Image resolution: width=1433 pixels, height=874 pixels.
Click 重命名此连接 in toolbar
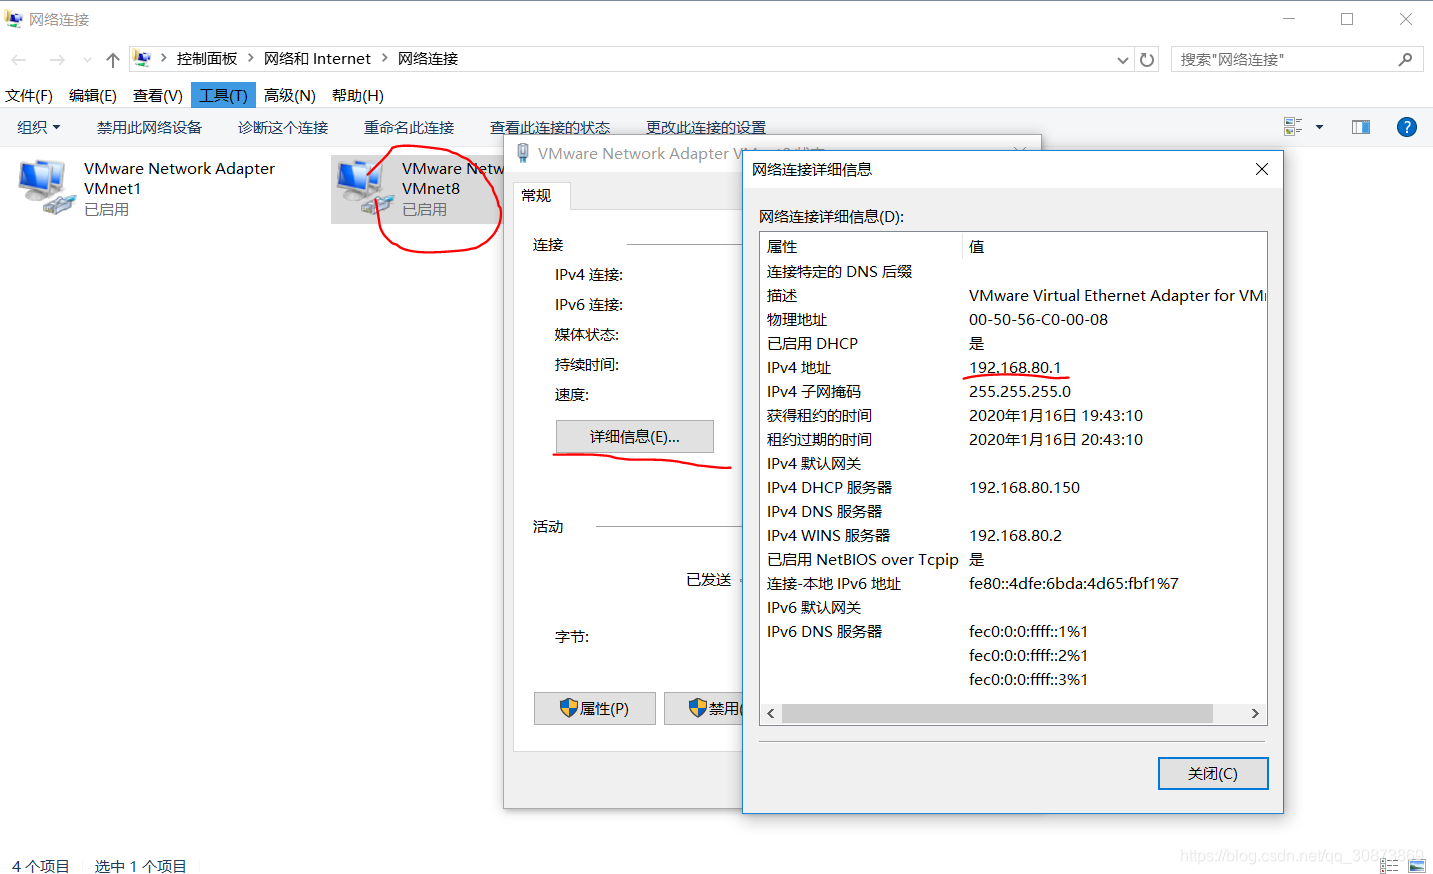tap(409, 128)
